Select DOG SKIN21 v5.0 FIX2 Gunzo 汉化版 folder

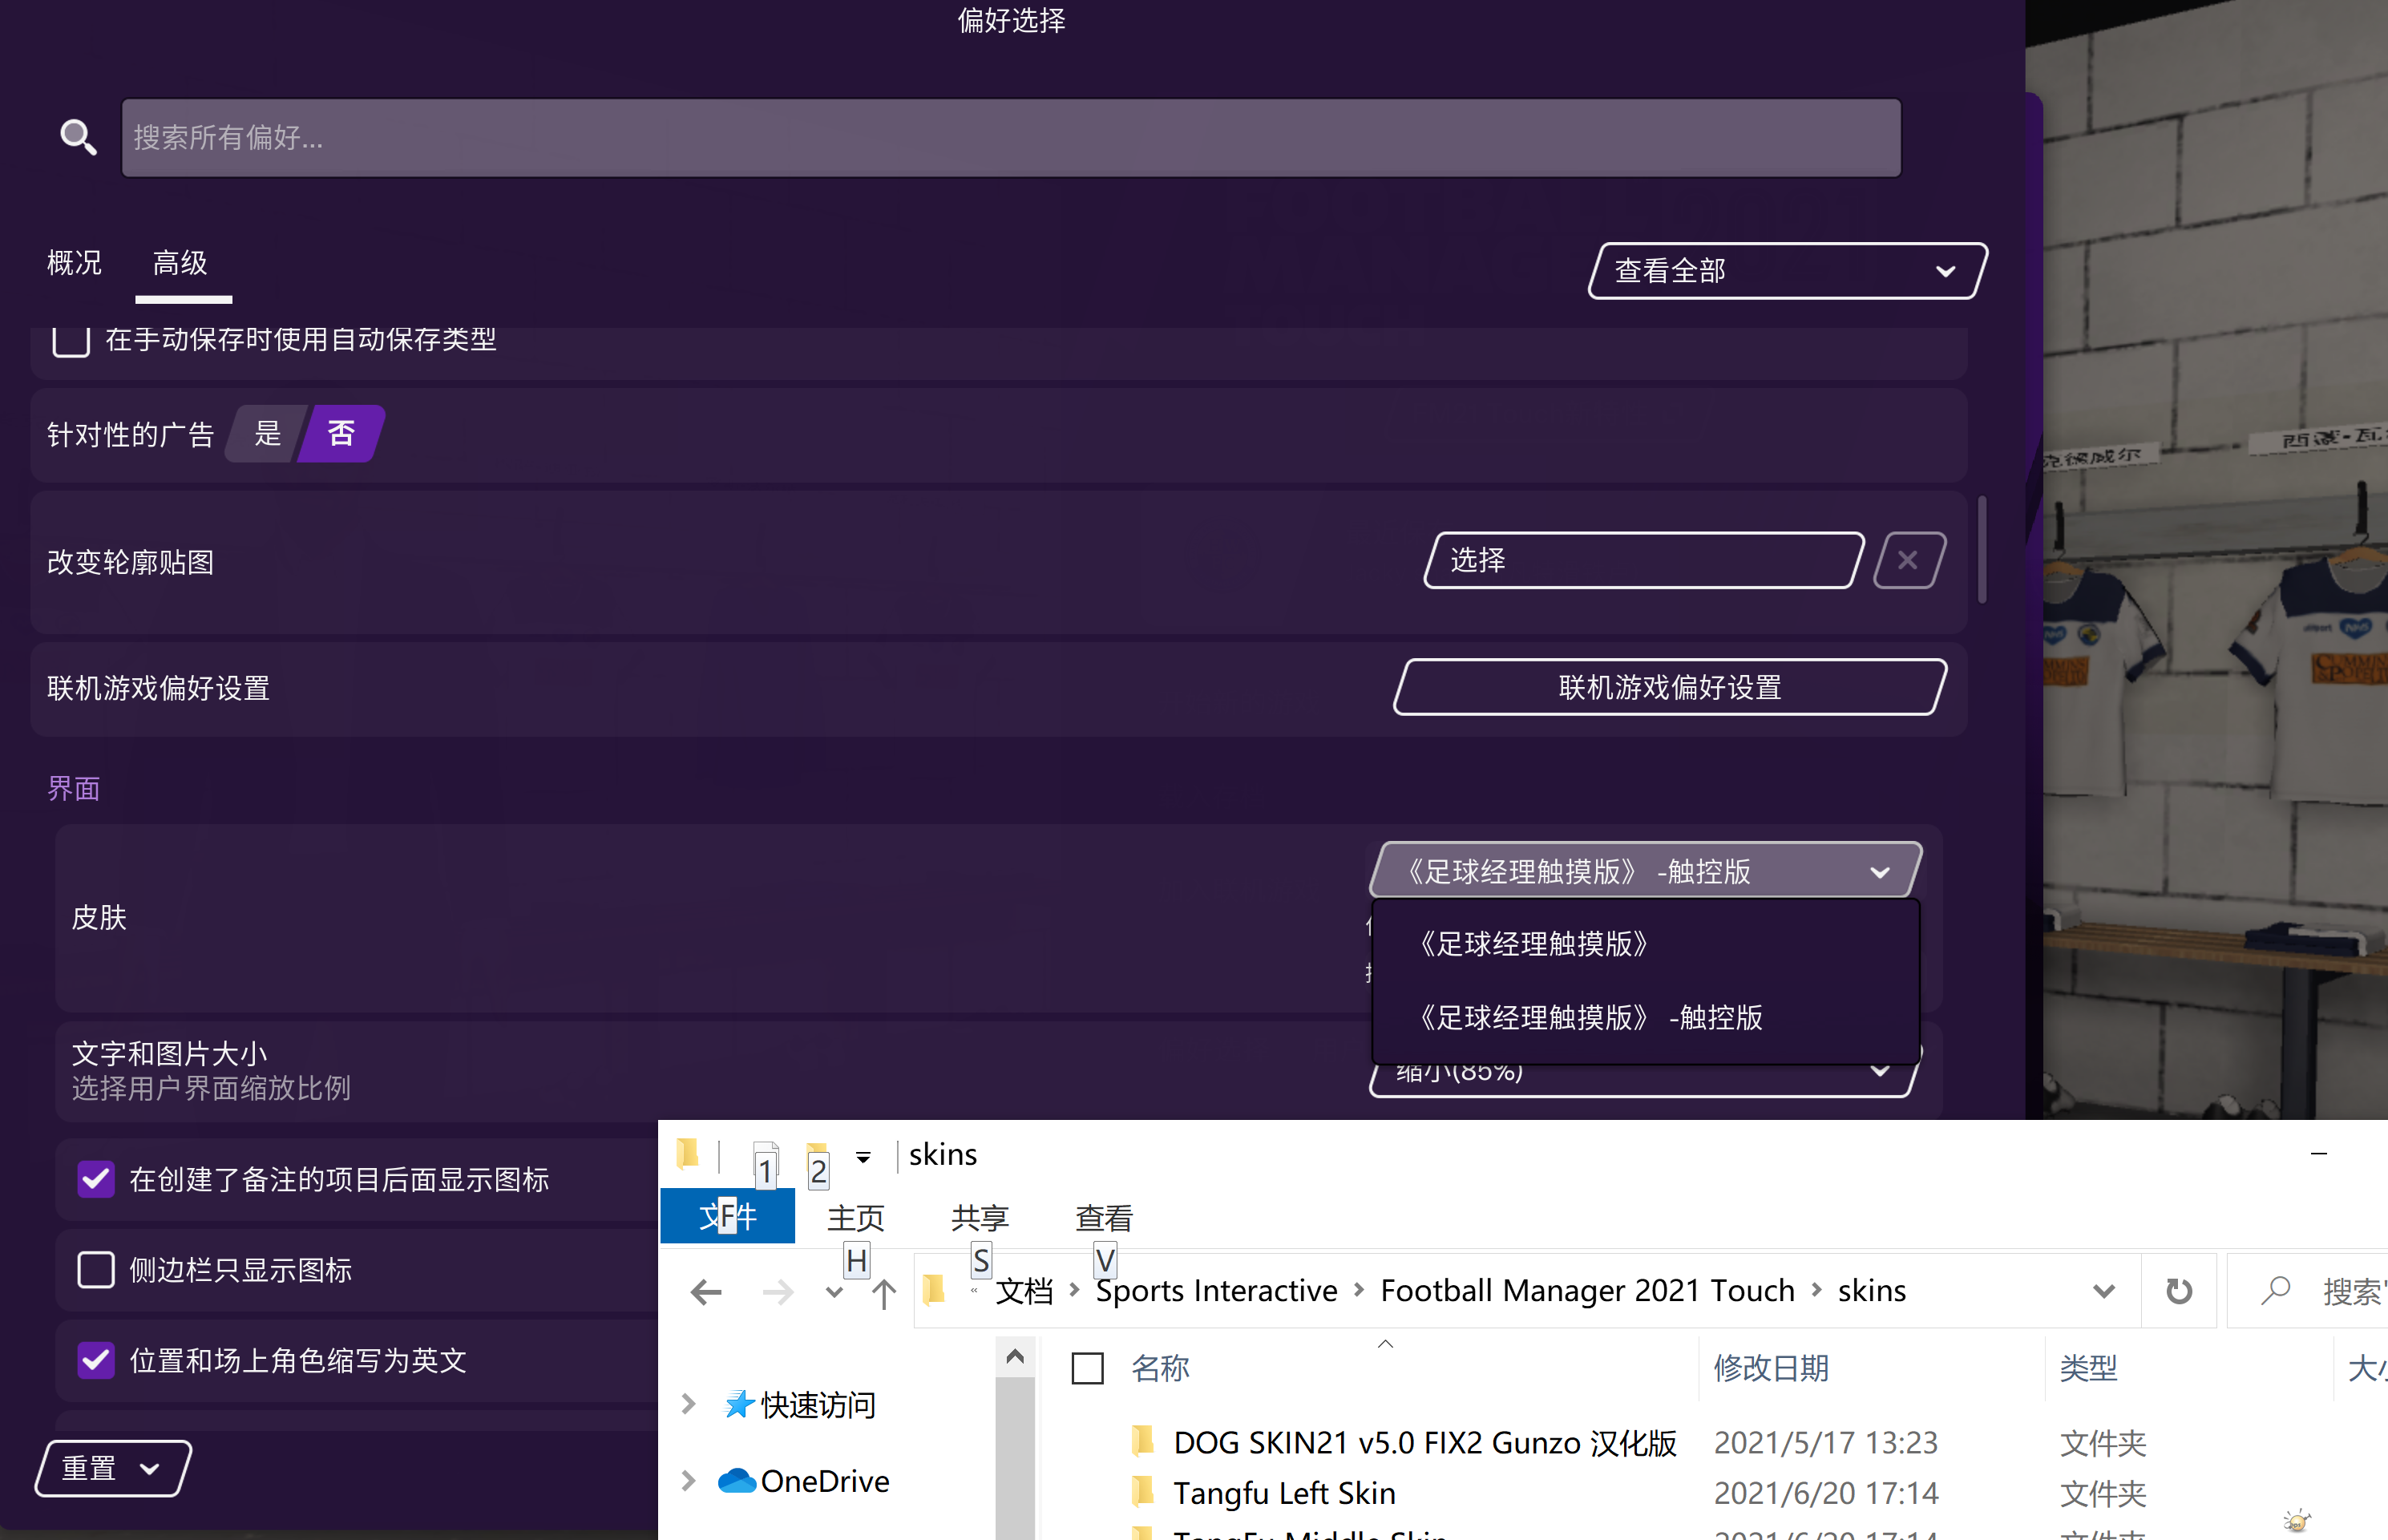click(x=1425, y=1442)
